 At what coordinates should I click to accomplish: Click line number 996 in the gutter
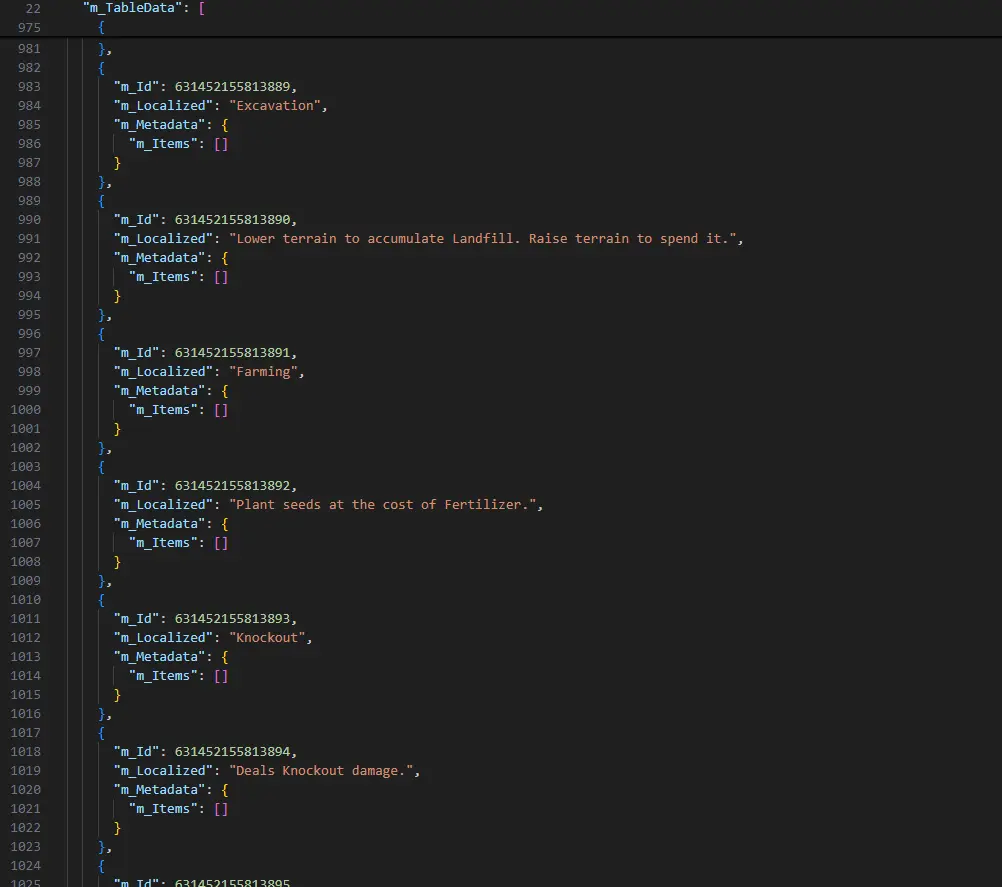[29, 334]
